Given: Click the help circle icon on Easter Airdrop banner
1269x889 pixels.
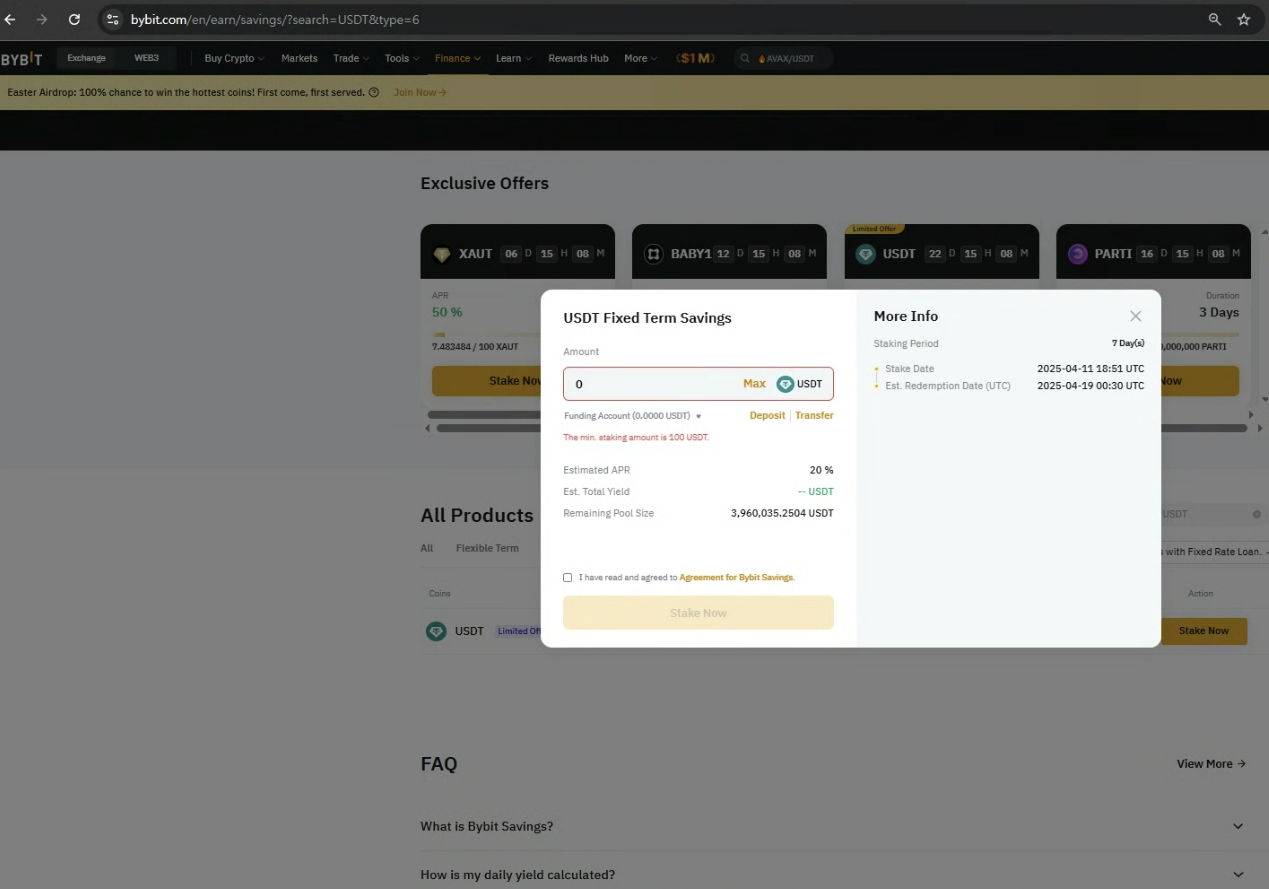Looking at the screenshot, I should tap(374, 92).
